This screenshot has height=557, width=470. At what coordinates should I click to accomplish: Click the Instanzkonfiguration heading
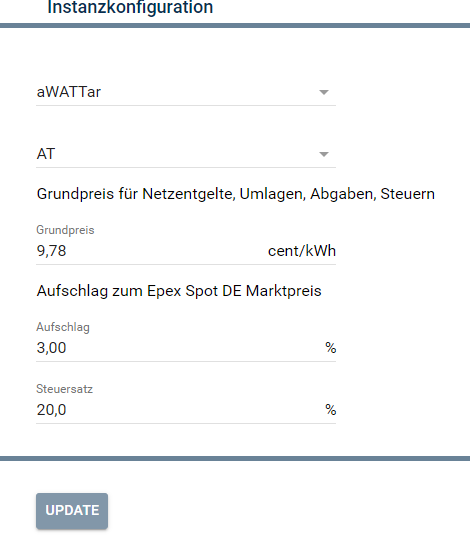click(x=130, y=7)
